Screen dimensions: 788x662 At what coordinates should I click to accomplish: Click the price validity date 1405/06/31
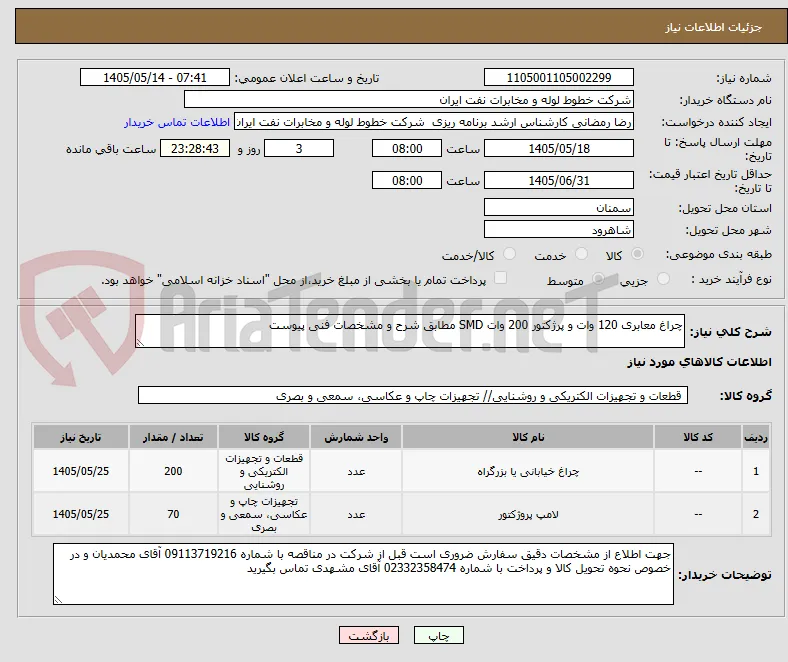558,180
